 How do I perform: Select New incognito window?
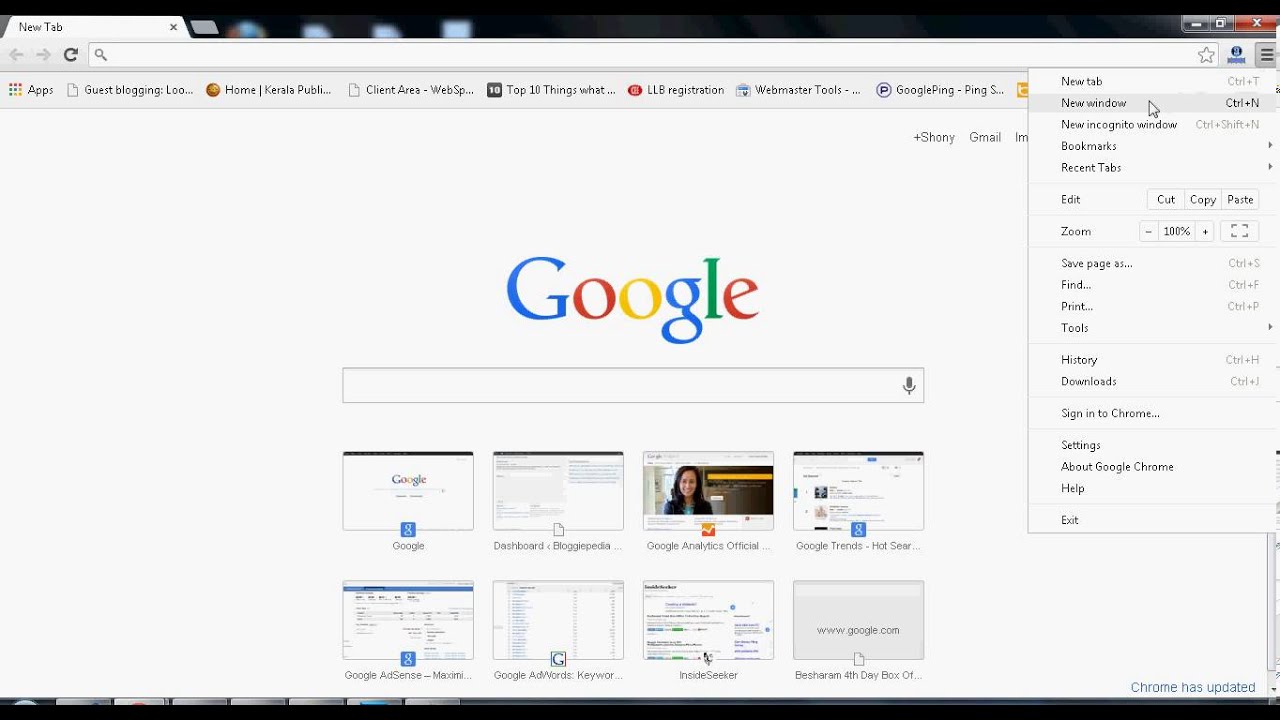(x=1152, y=125)
